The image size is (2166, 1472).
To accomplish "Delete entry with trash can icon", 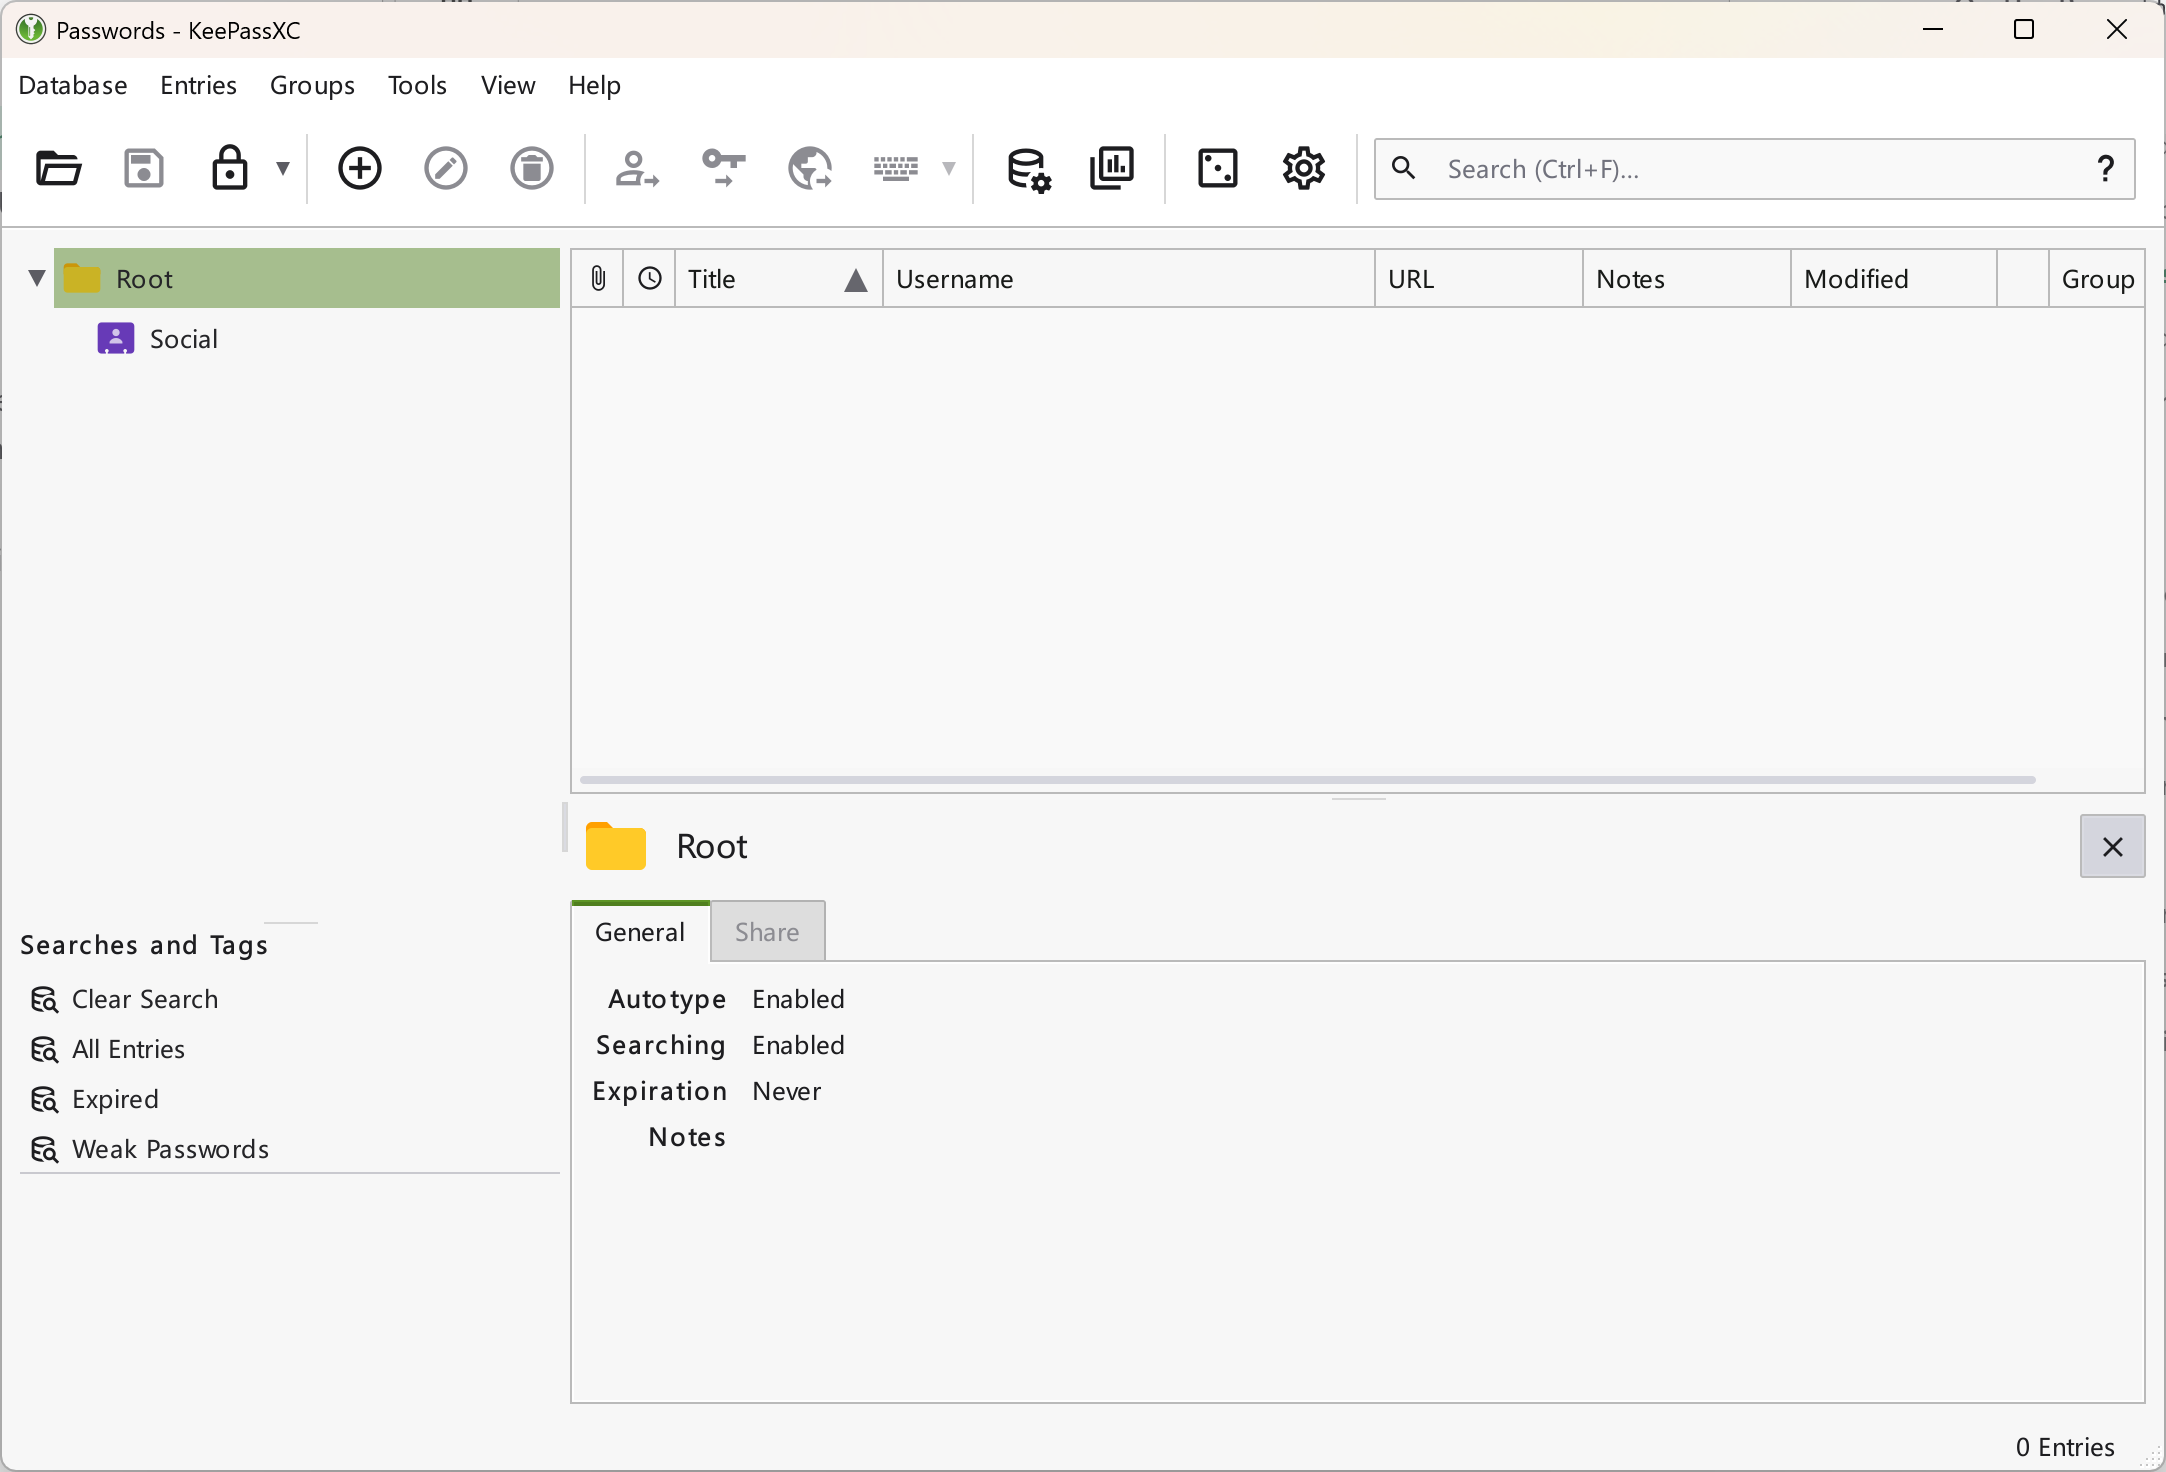I will [532, 168].
